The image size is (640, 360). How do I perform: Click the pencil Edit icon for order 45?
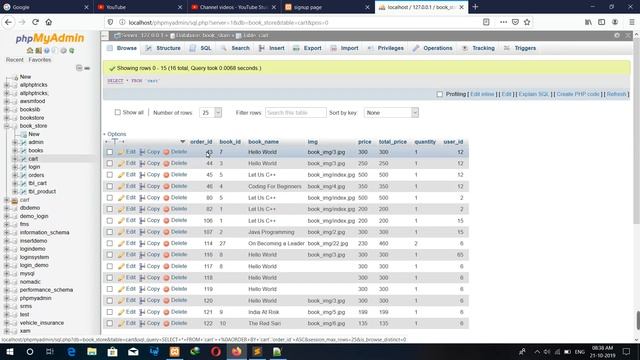(x=121, y=175)
